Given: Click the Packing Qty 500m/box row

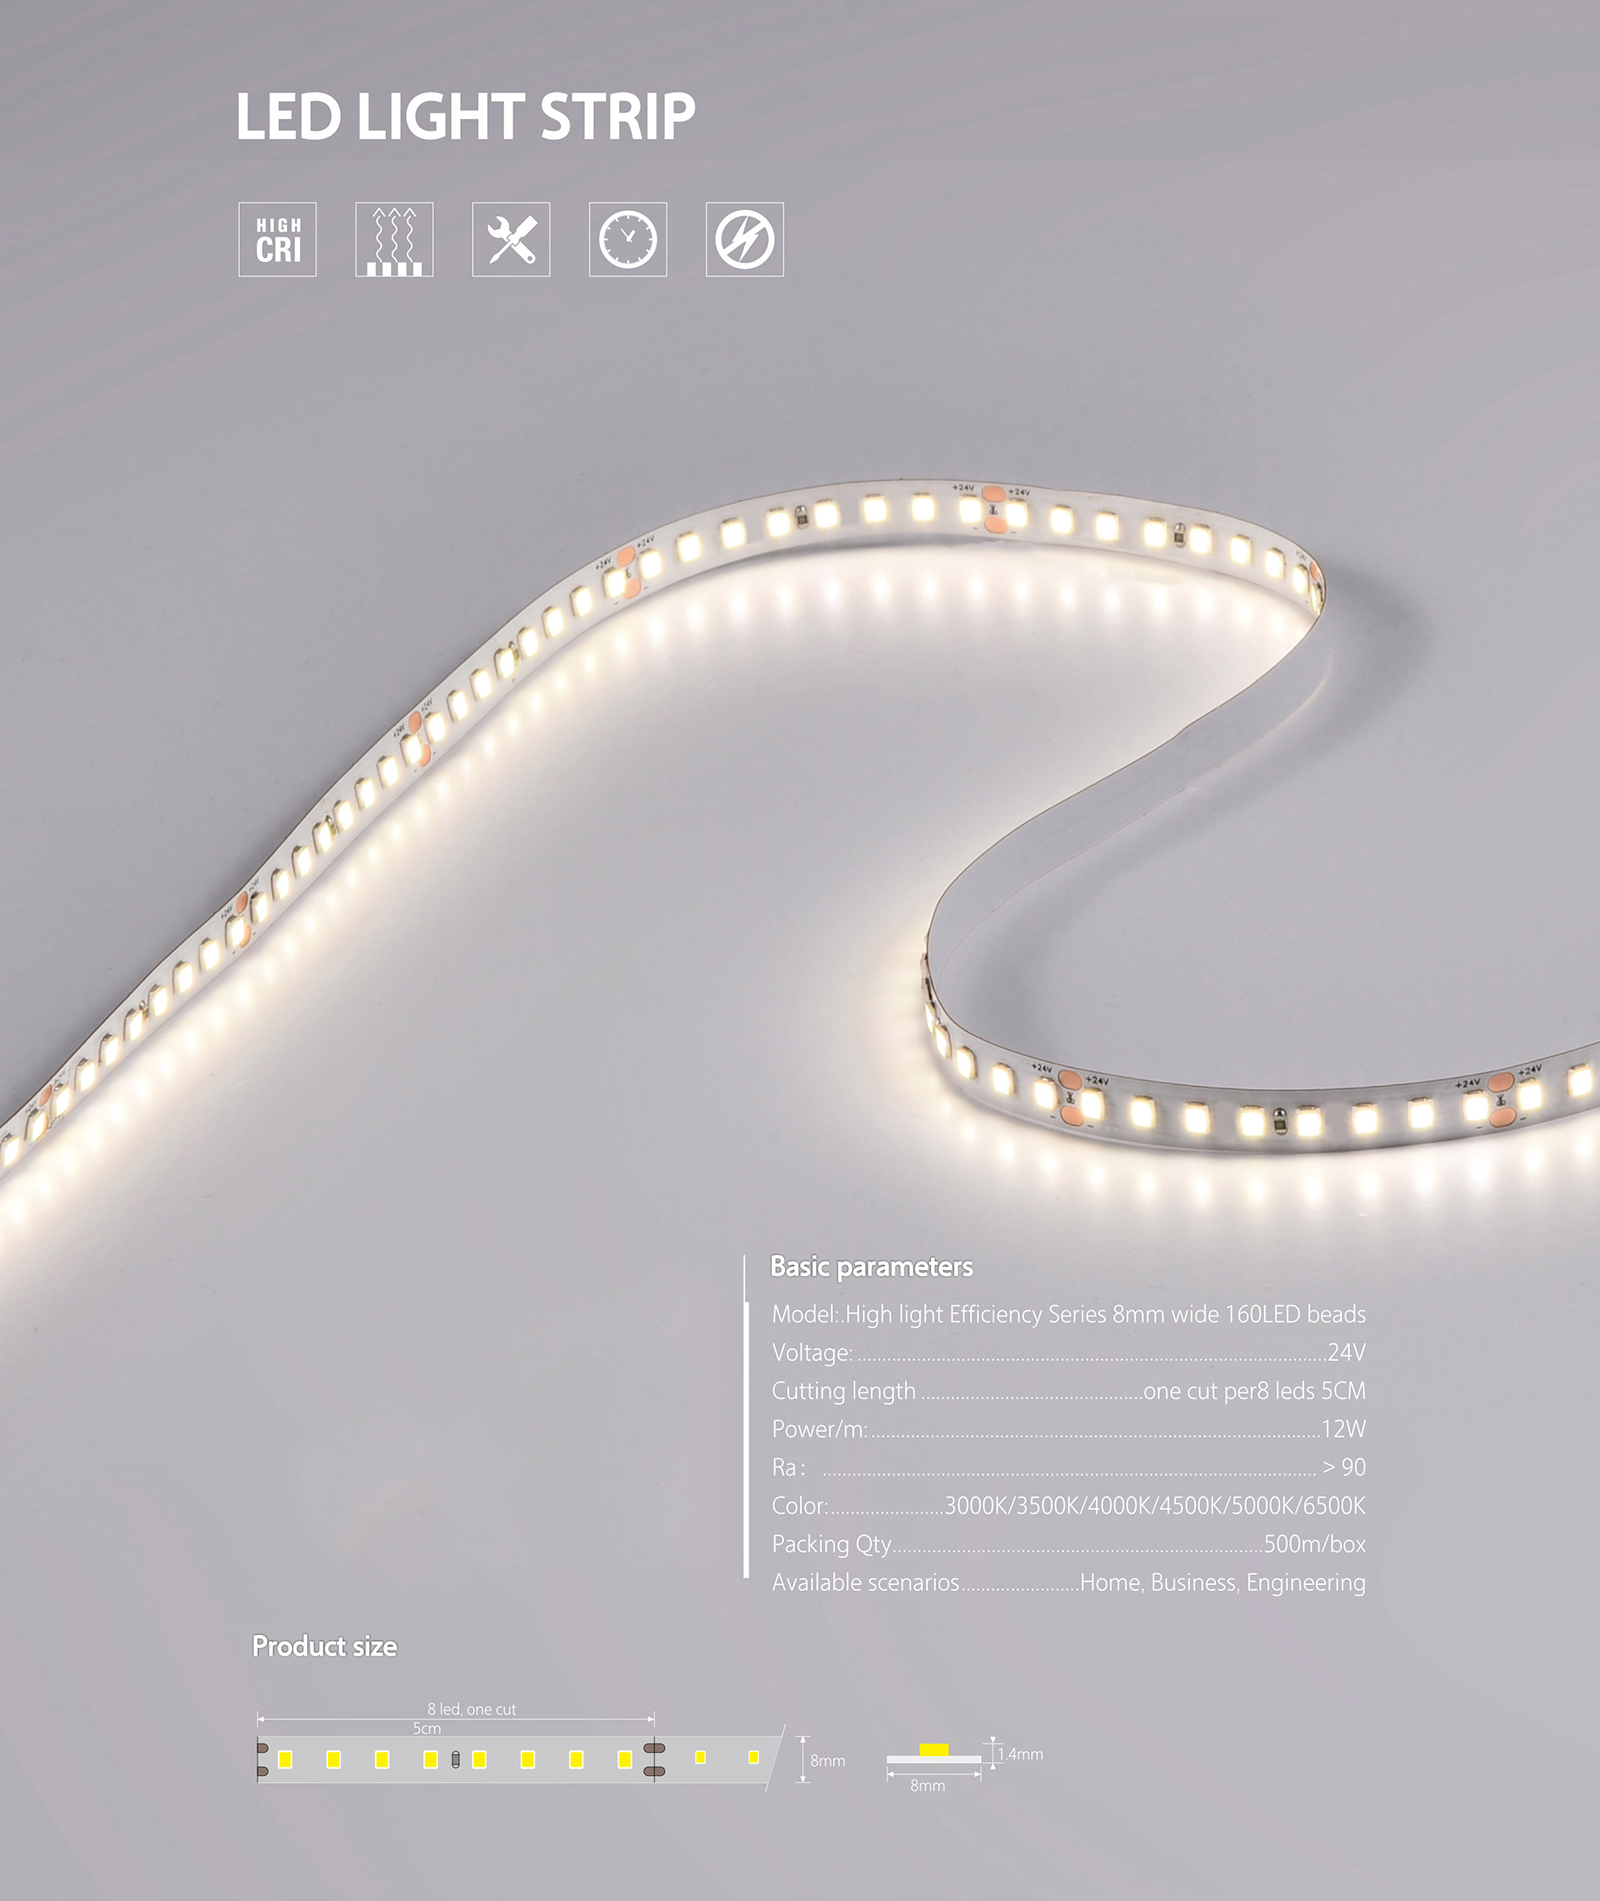Looking at the screenshot, I should (1068, 1544).
